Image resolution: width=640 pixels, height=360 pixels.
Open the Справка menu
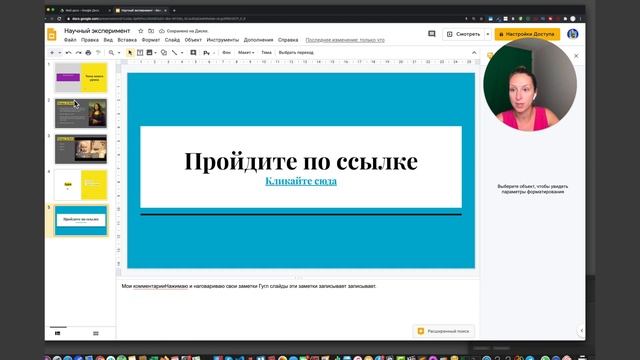(x=288, y=40)
